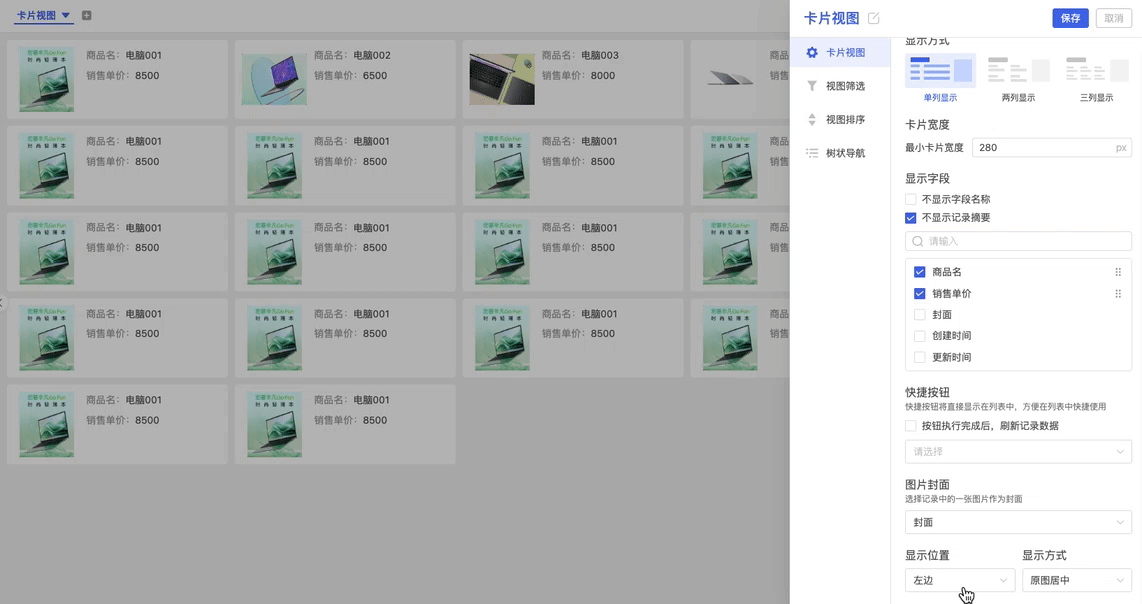Open the 图片封面 dropdown showing 封面
1142x604 pixels.
(x=1018, y=522)
